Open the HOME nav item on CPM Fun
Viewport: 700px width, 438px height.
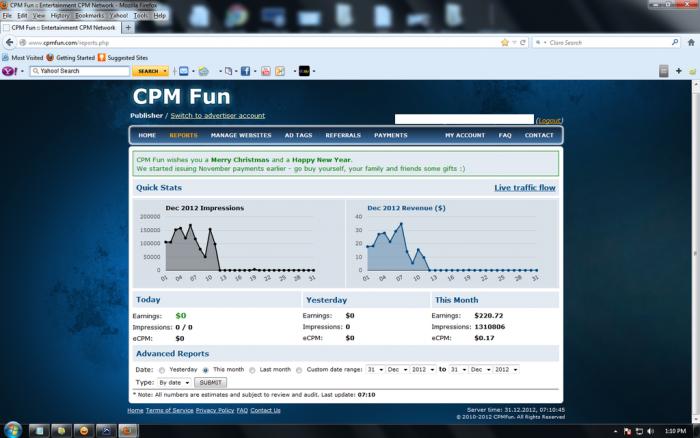pyautogui.click(x=147, y=135)
